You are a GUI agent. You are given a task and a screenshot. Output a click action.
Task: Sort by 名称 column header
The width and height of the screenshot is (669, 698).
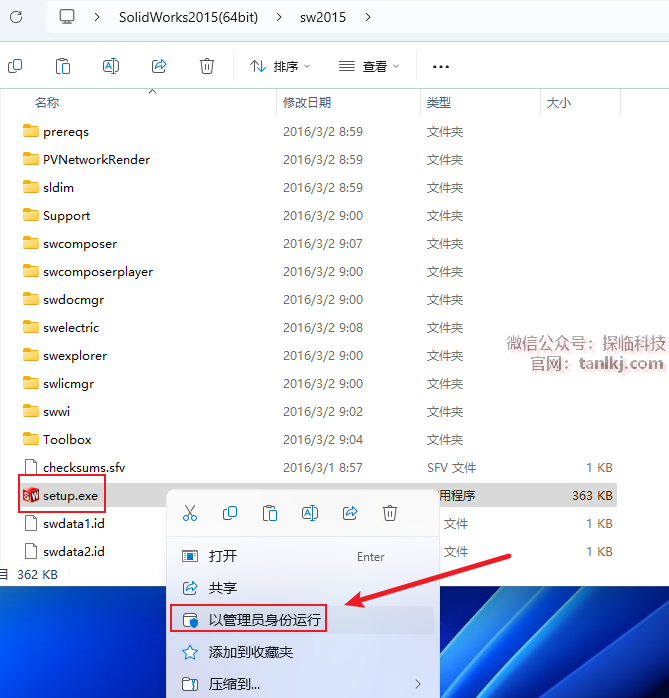coord(47,103)
